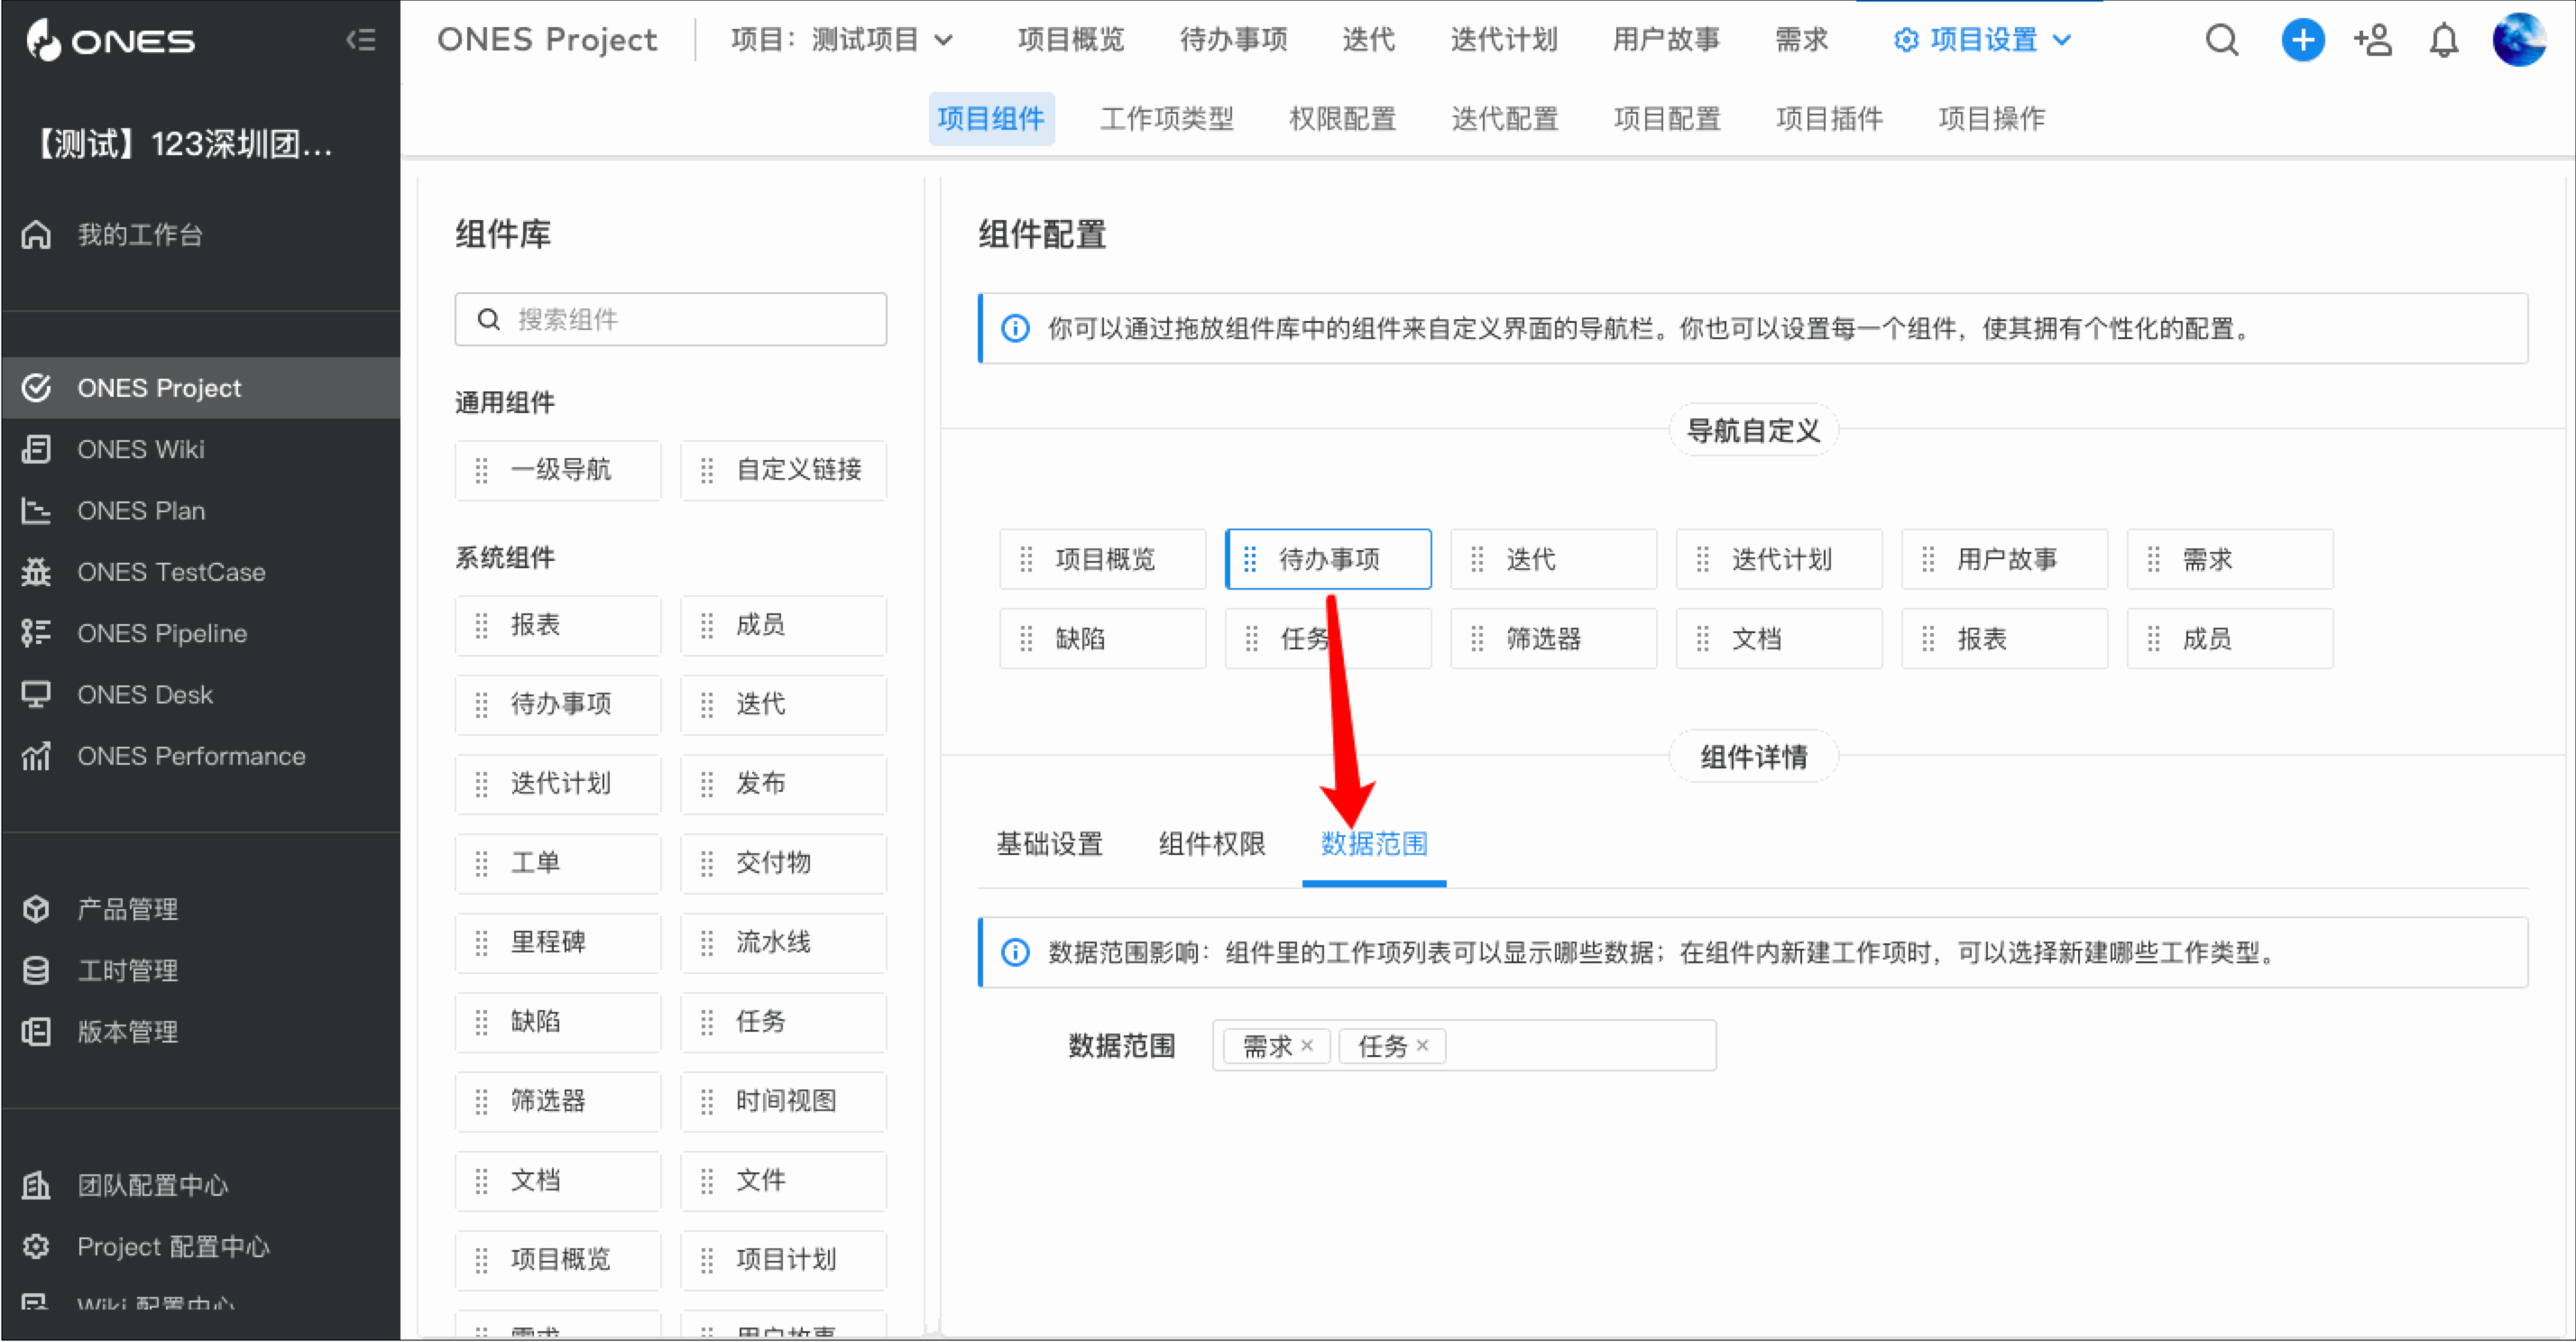The height and width of the screenshot is (1342, 2576).
Task: Switch to the 项目操作 tab
Action: pos(1991,119)
